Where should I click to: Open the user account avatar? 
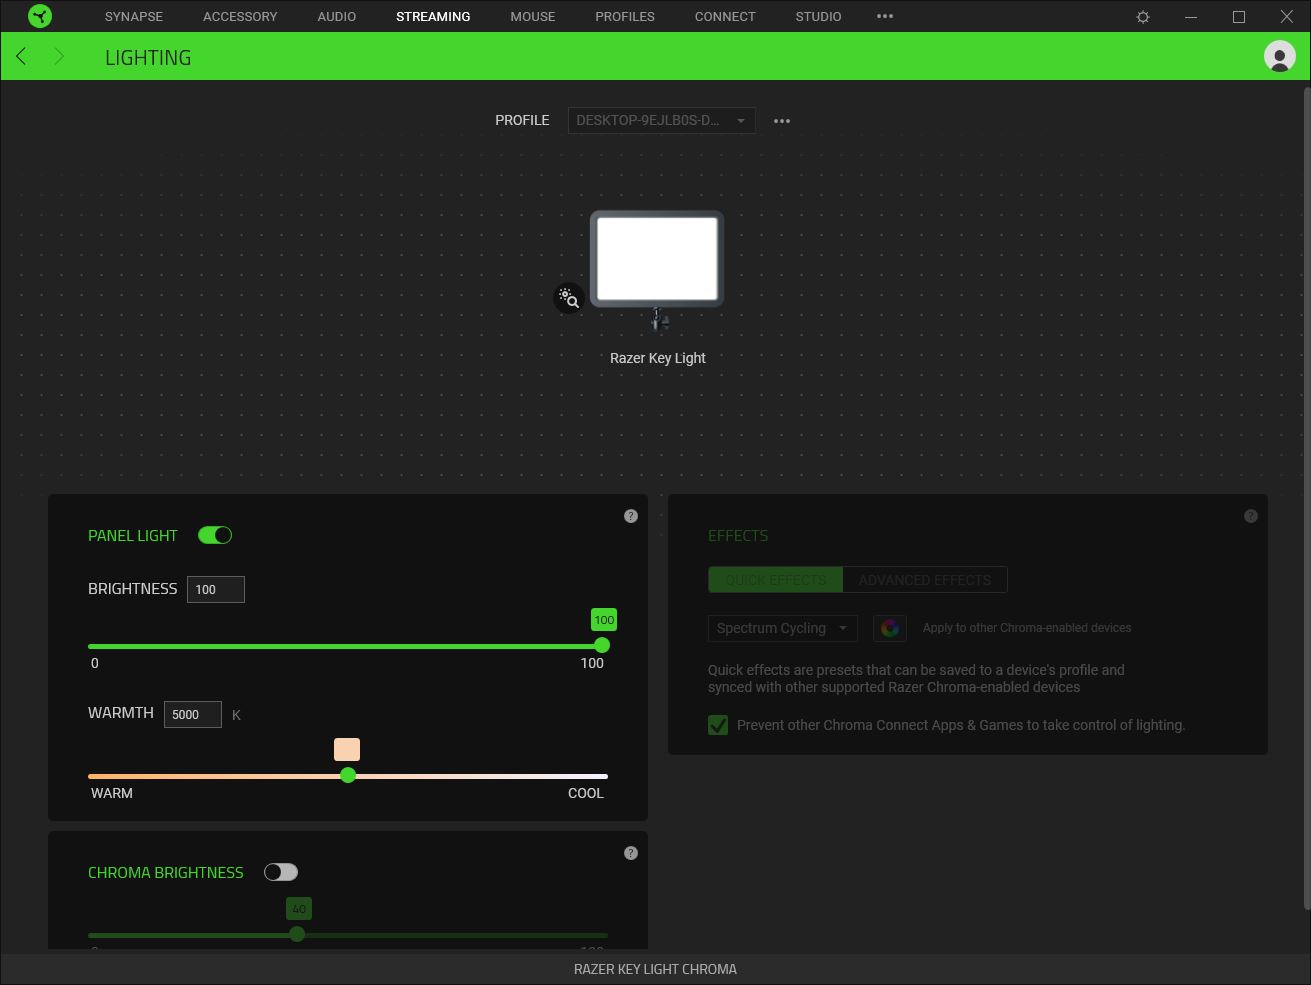[1279, 56]
